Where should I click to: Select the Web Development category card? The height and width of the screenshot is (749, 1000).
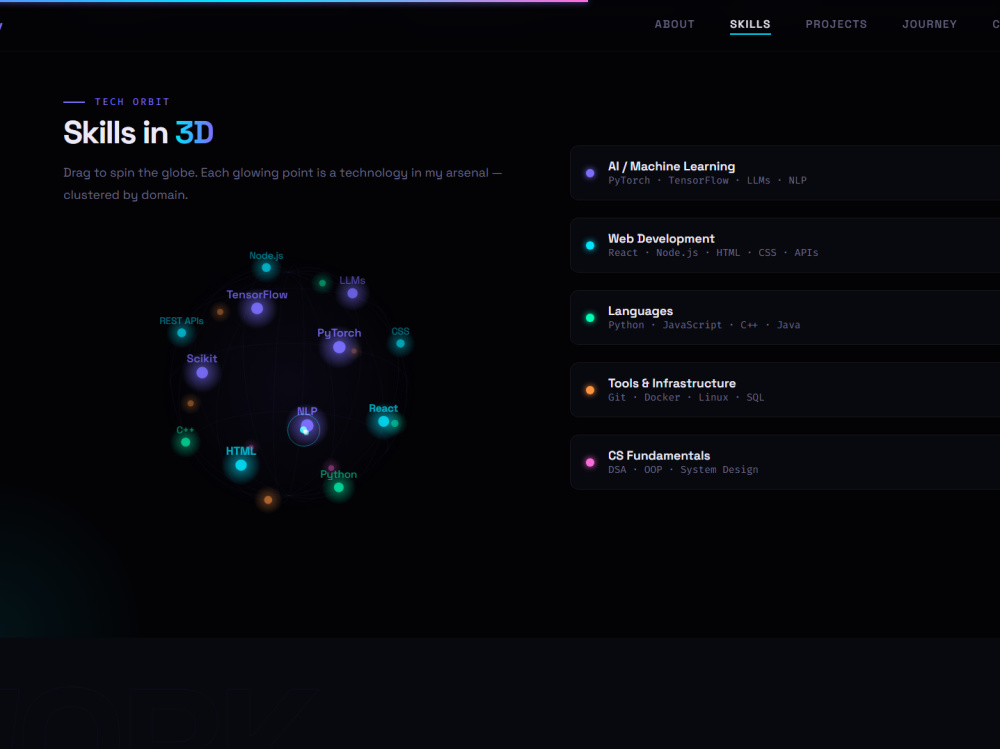coord(785,245)
